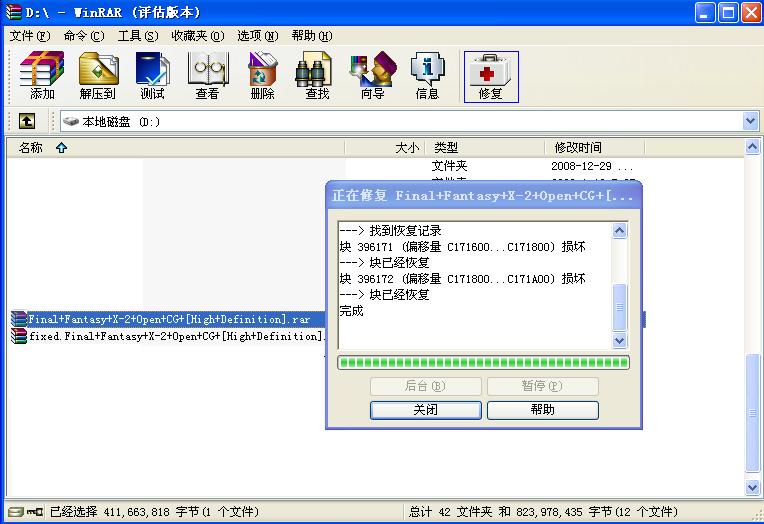Expand the 本地磁盘 (D:) path dropdown
Image resolution: width=764 pixels, height=524 pixels.
coord(750,121)
